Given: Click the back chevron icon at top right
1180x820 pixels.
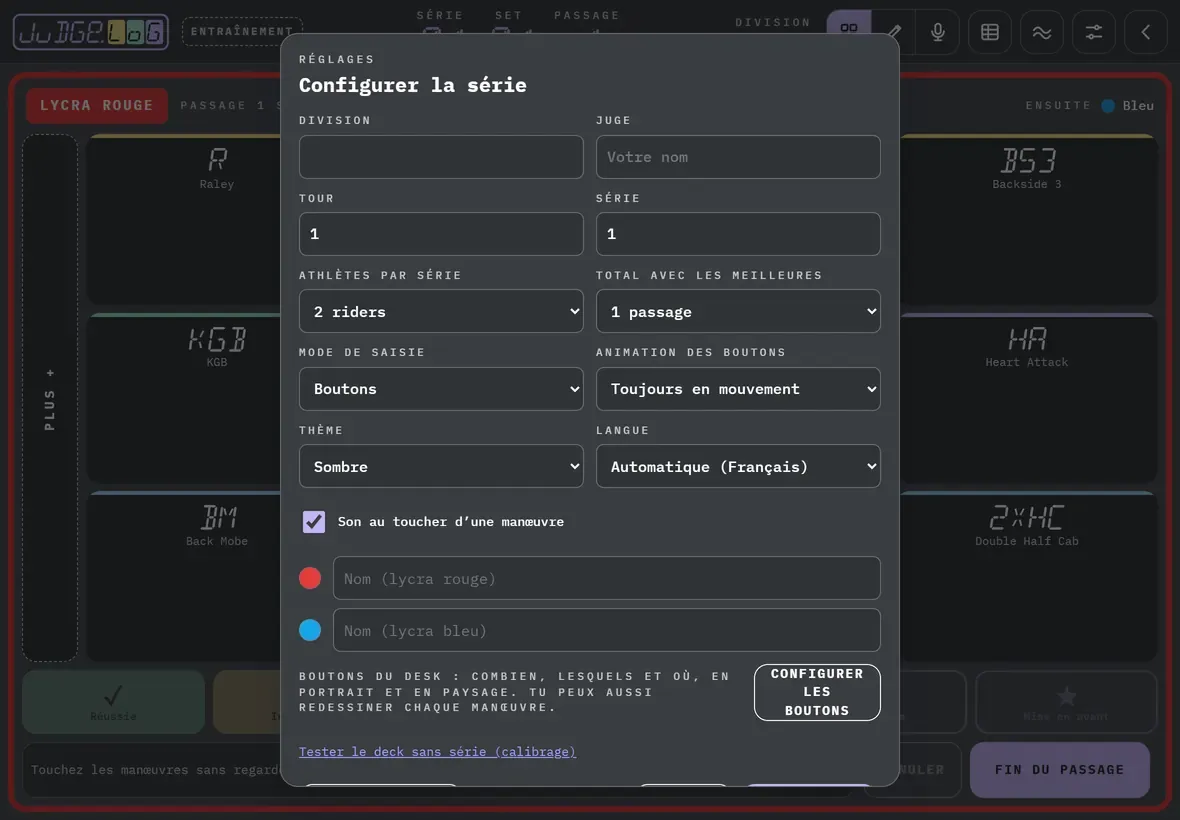Looking at the screenshot, I should pos(1145,32).
